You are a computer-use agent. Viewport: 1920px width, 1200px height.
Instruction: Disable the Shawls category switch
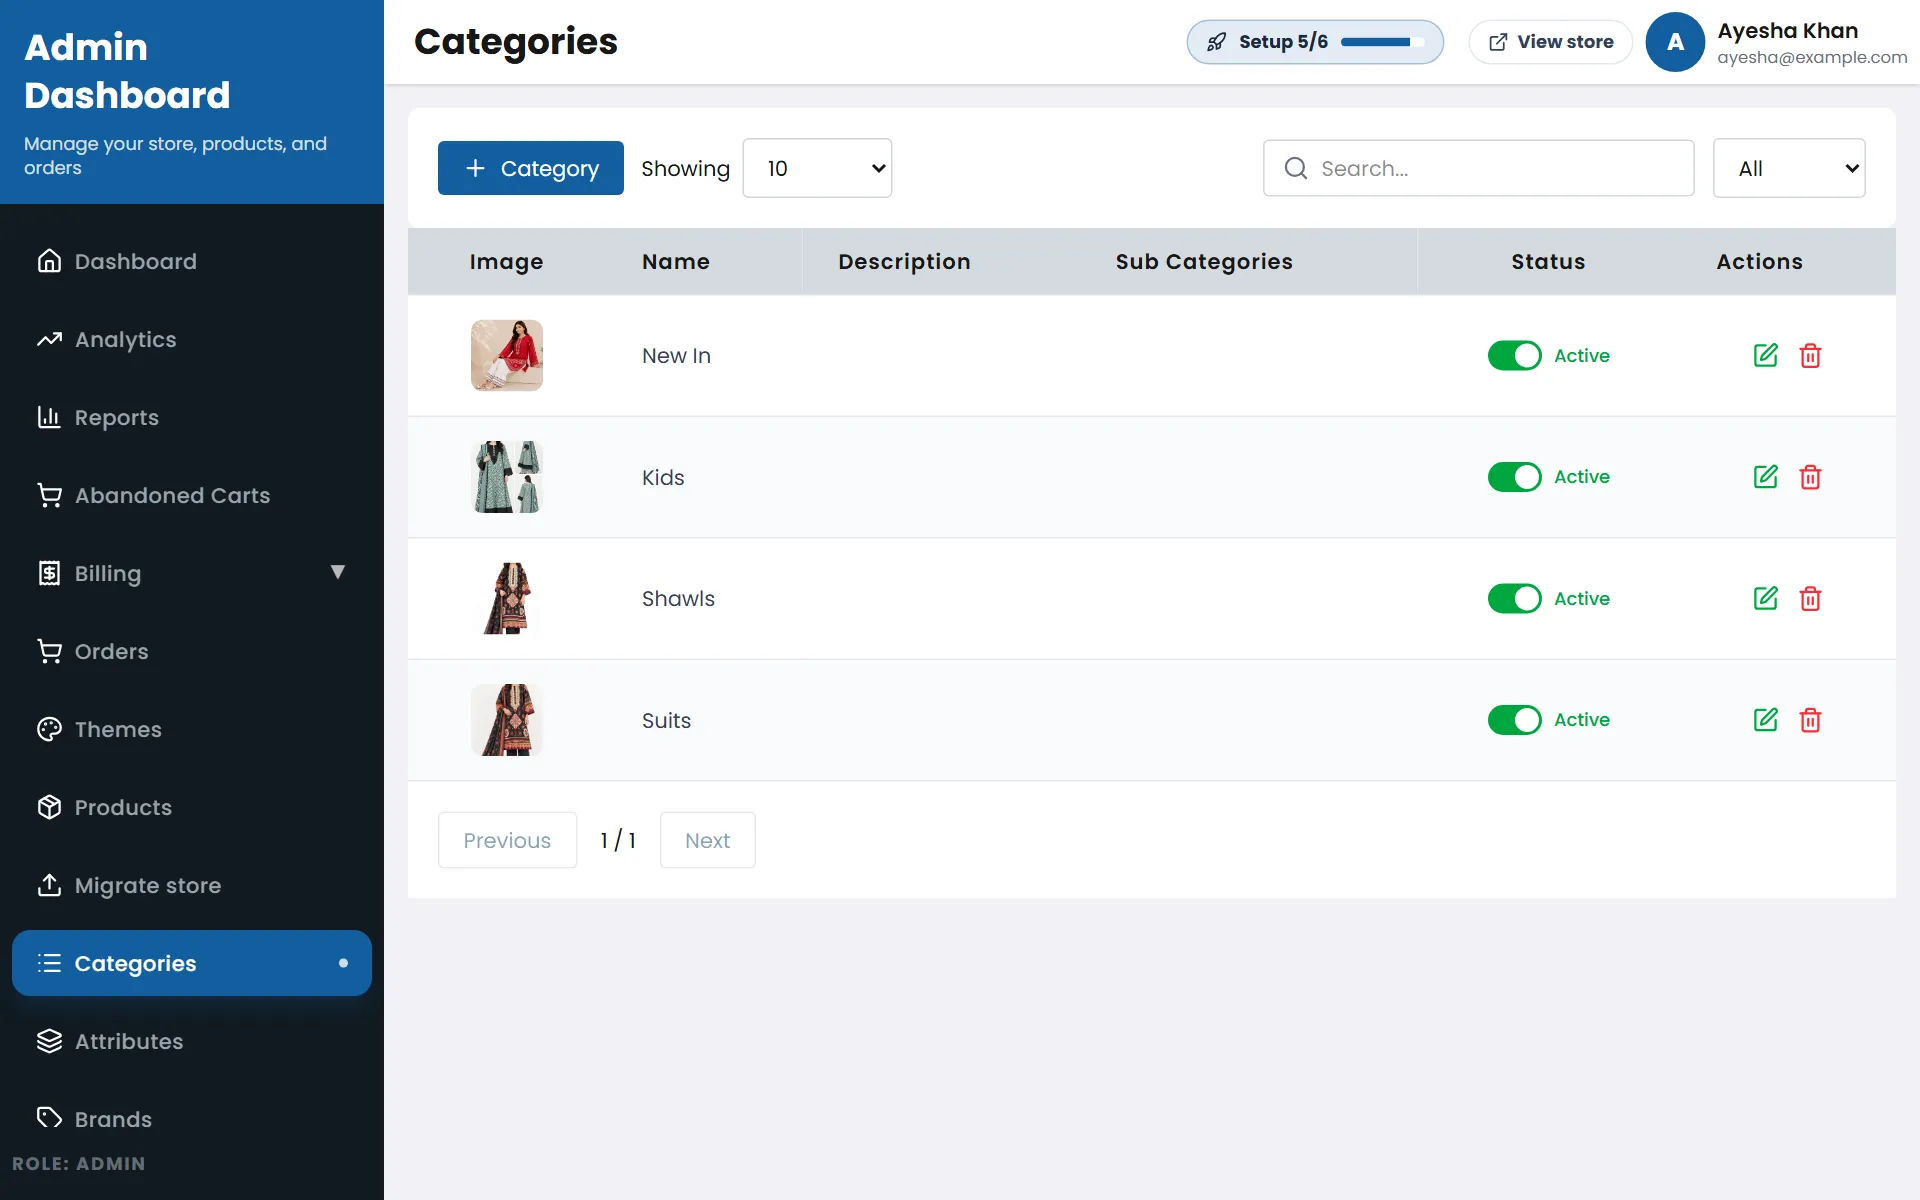pyautogui.click(x=1514, y=598)
